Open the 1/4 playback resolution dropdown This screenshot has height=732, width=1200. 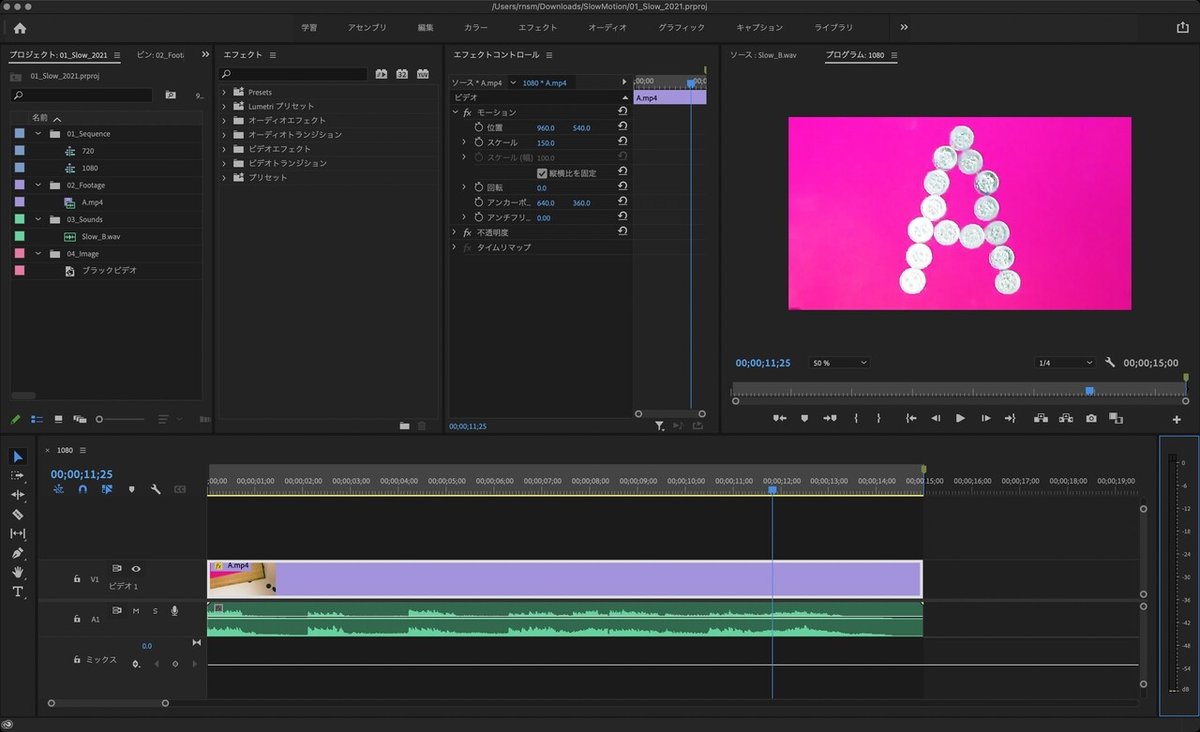click(1065, 363)
